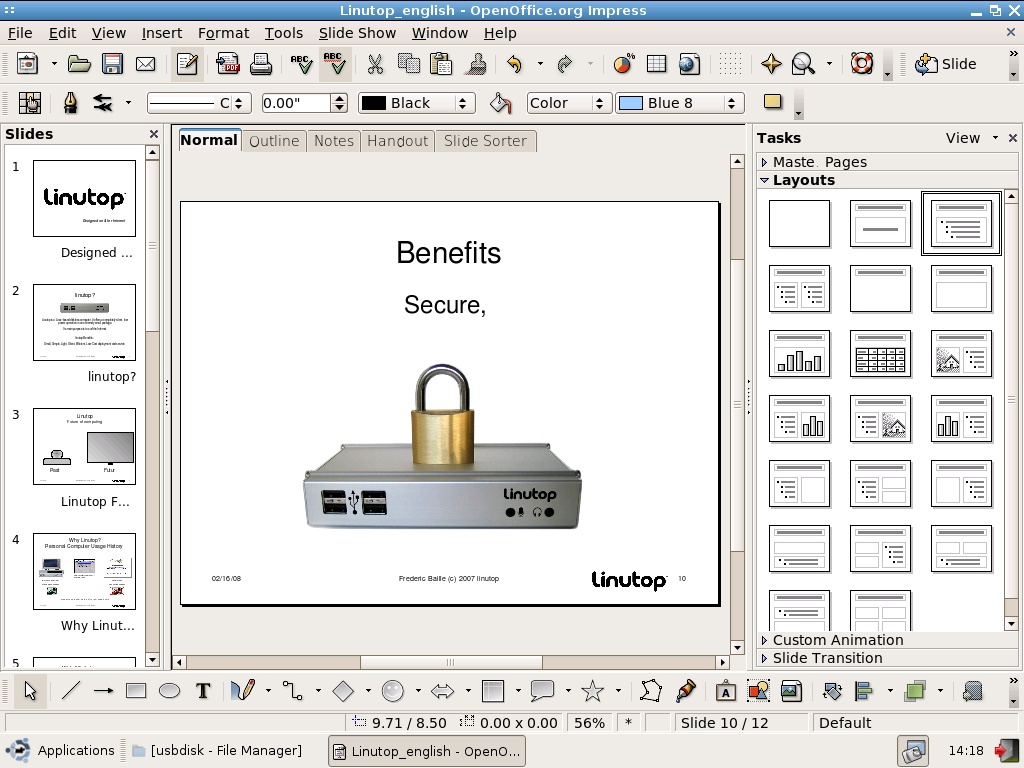1024x768 pixels.
Task: Click the line width 0.00" field
Action: 296,103
